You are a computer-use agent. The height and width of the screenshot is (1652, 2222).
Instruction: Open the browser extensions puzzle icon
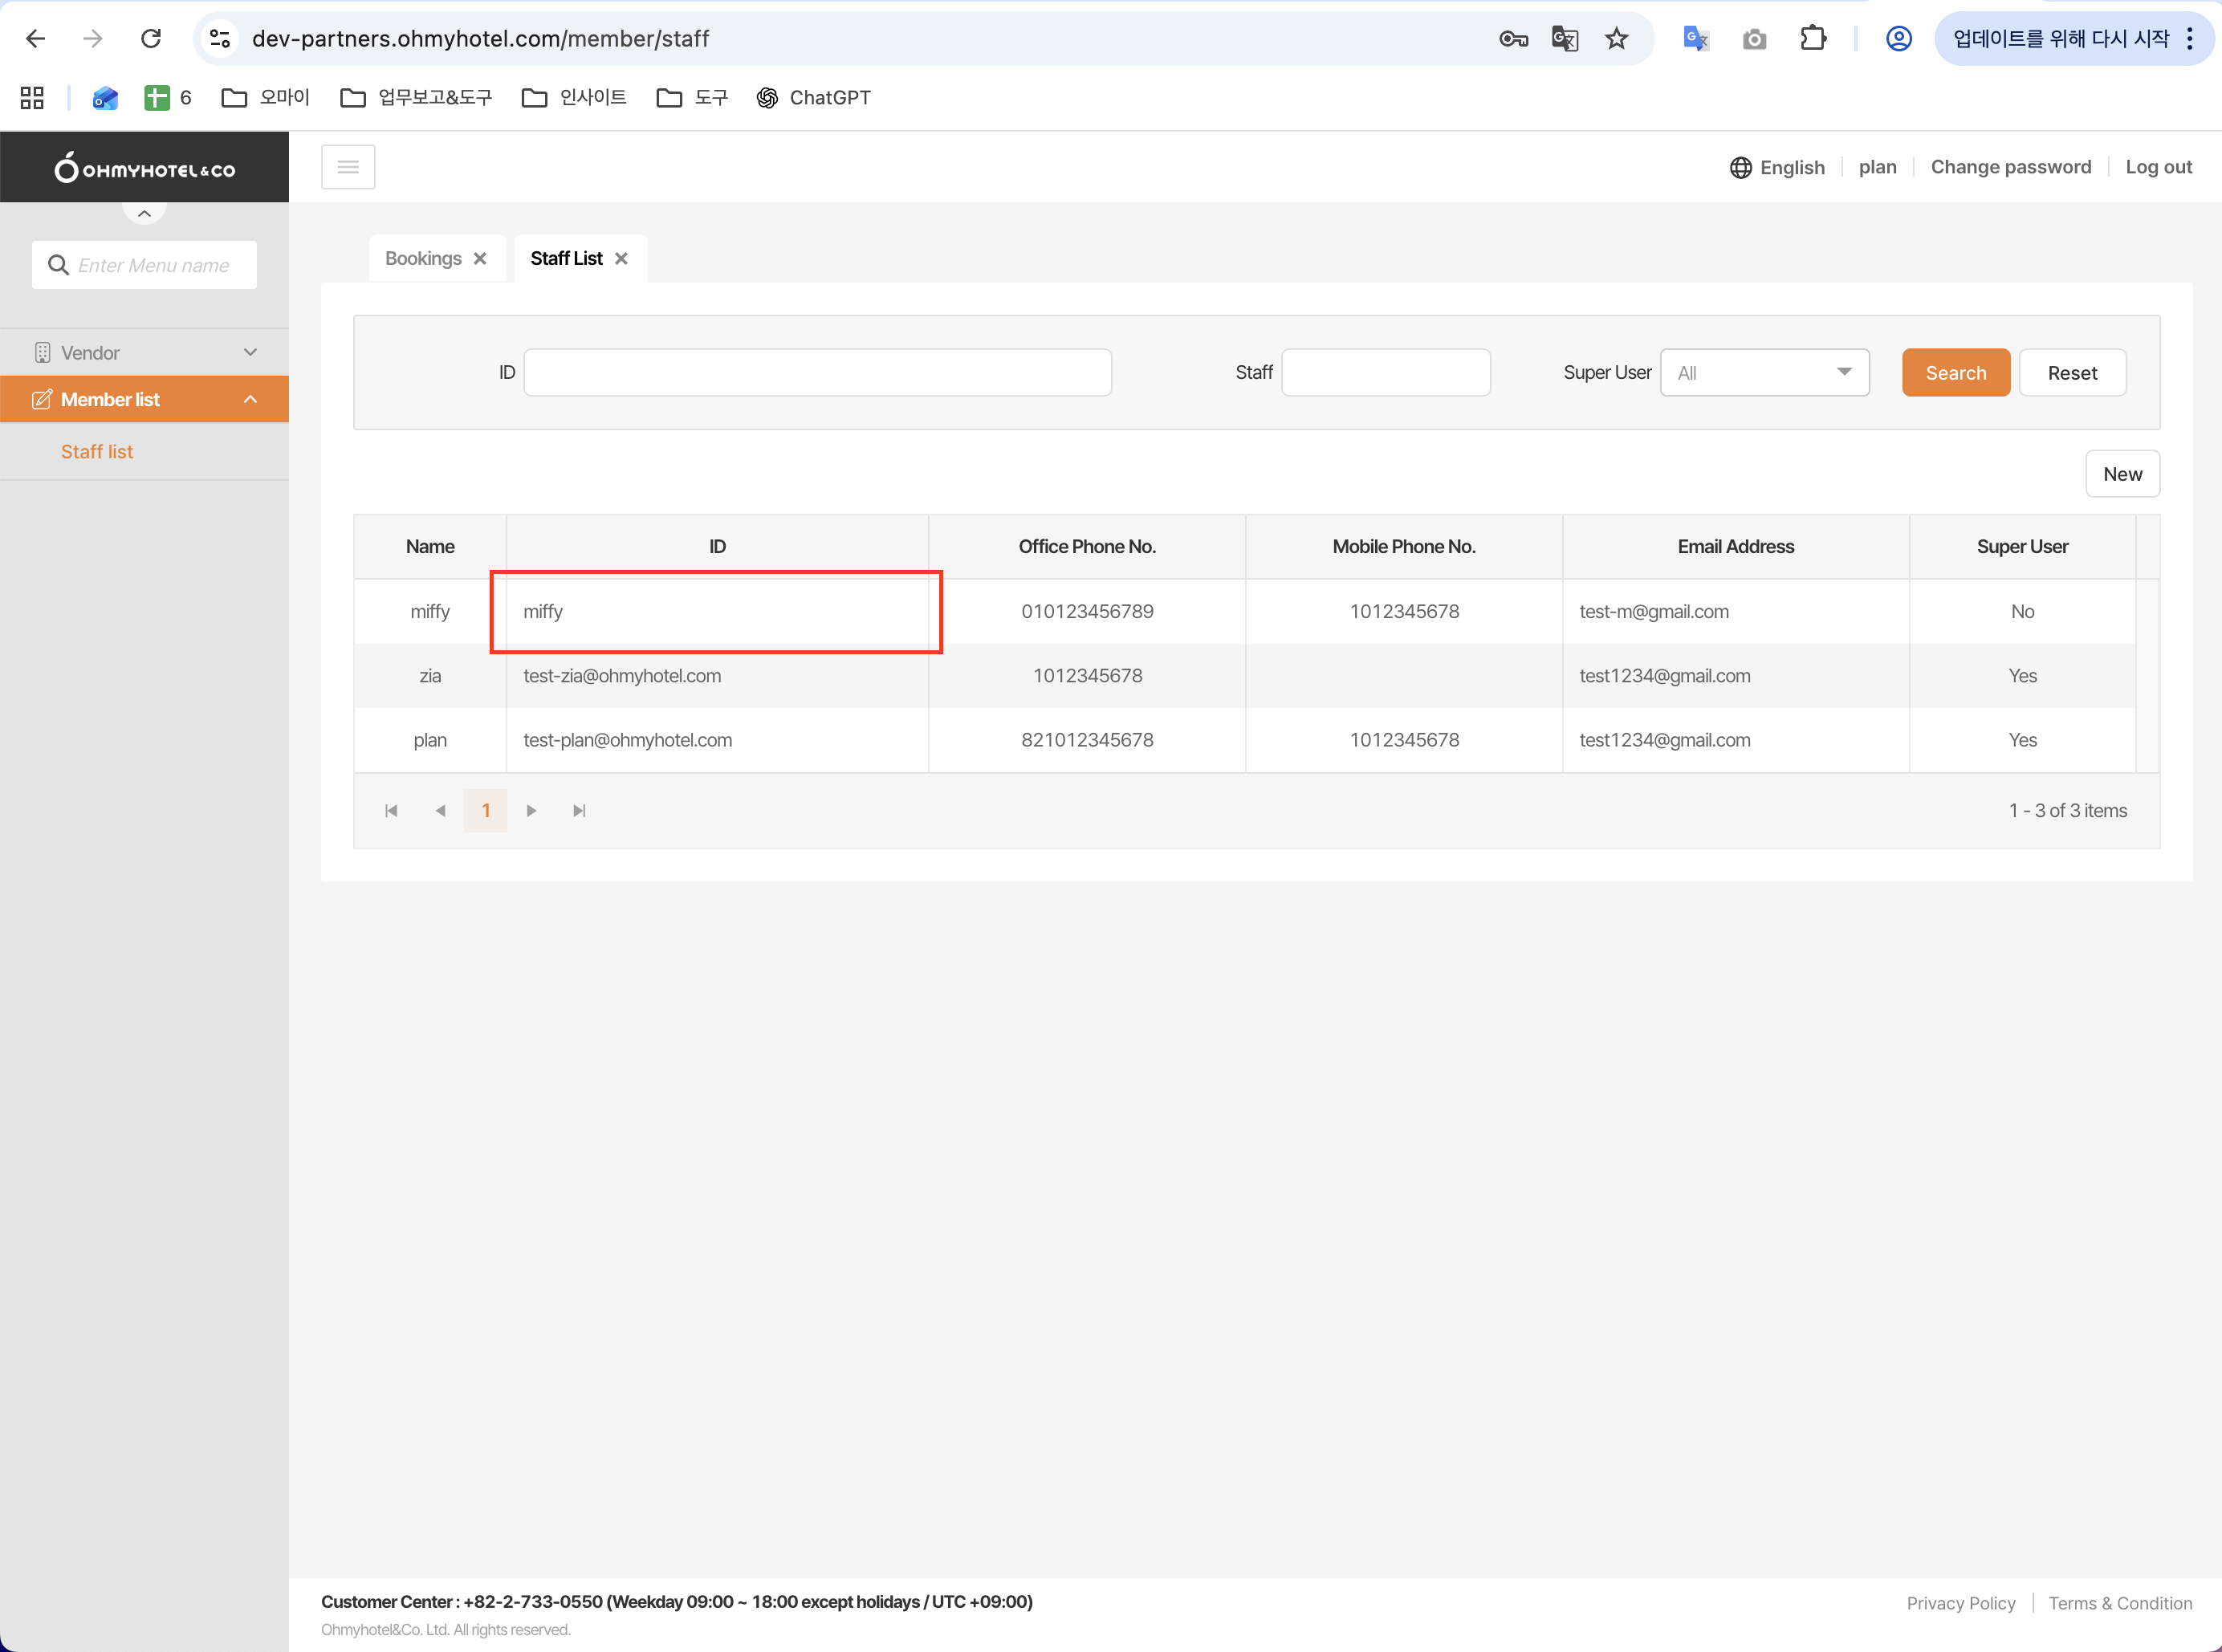pyautogui.click(x=1812, y=39)
